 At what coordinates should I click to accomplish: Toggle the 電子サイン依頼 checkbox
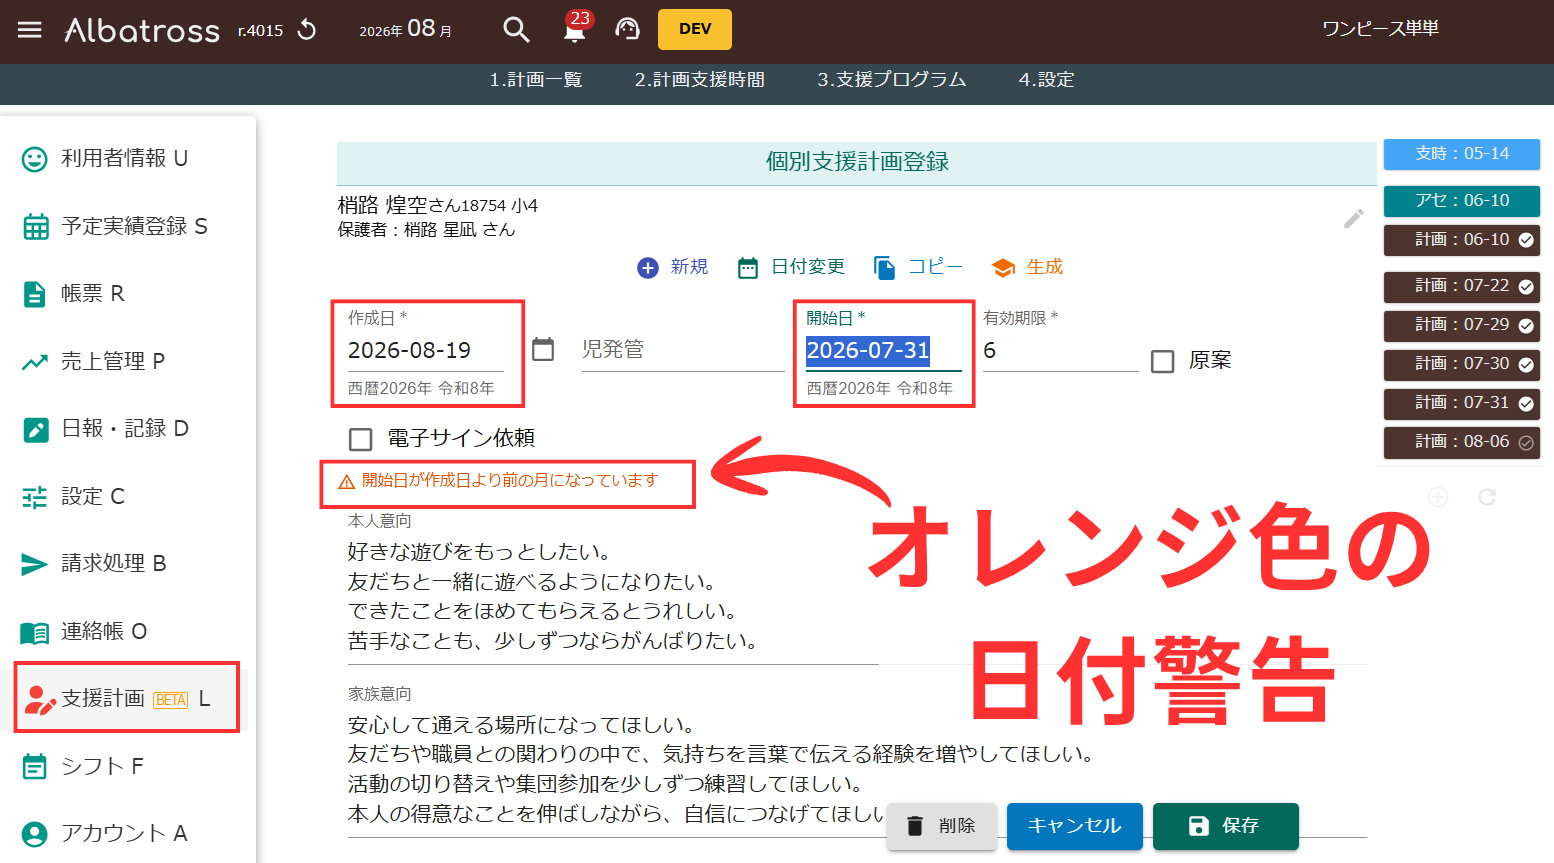[x=360, y=439]
